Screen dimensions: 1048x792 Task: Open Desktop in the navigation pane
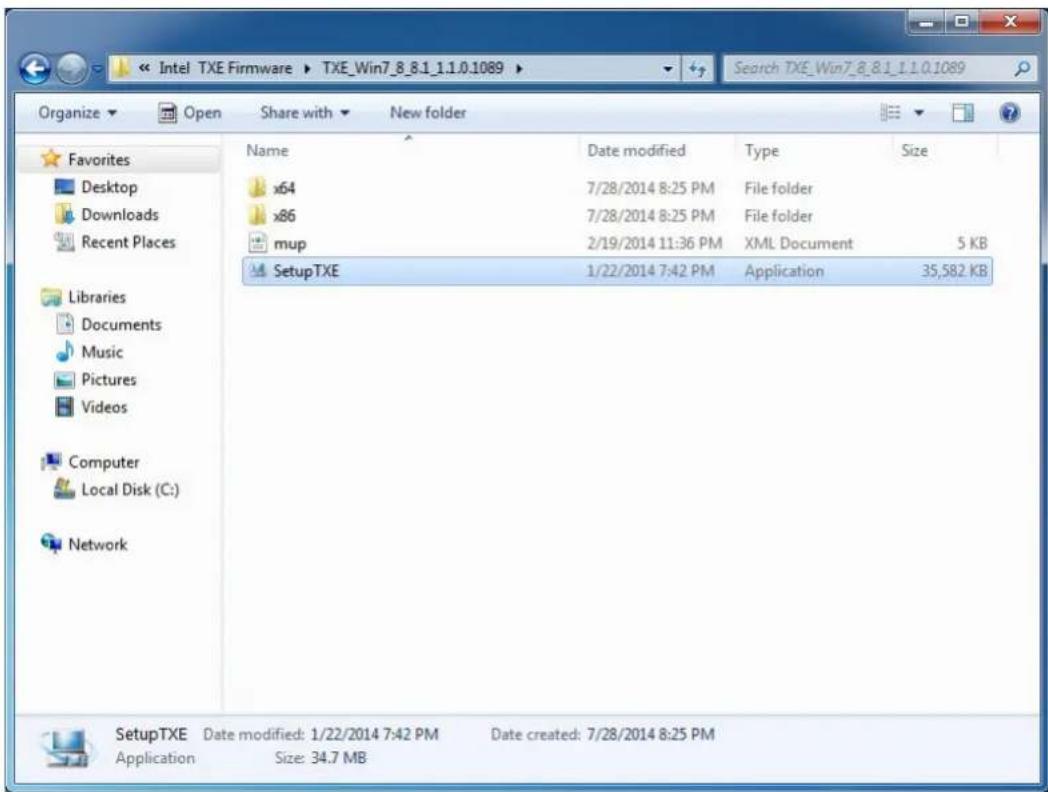click(x=109, y=187)
